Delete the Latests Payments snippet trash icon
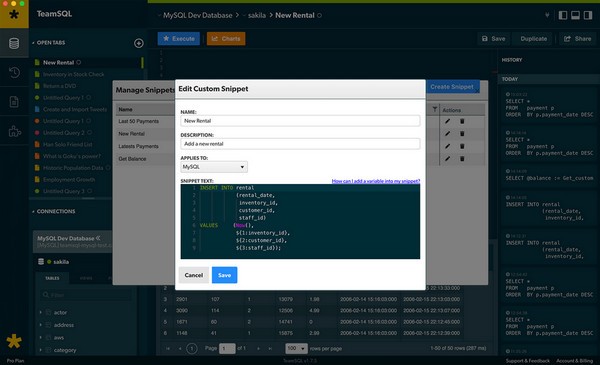This screenshot has width=600, height=365. click(462, 146)
